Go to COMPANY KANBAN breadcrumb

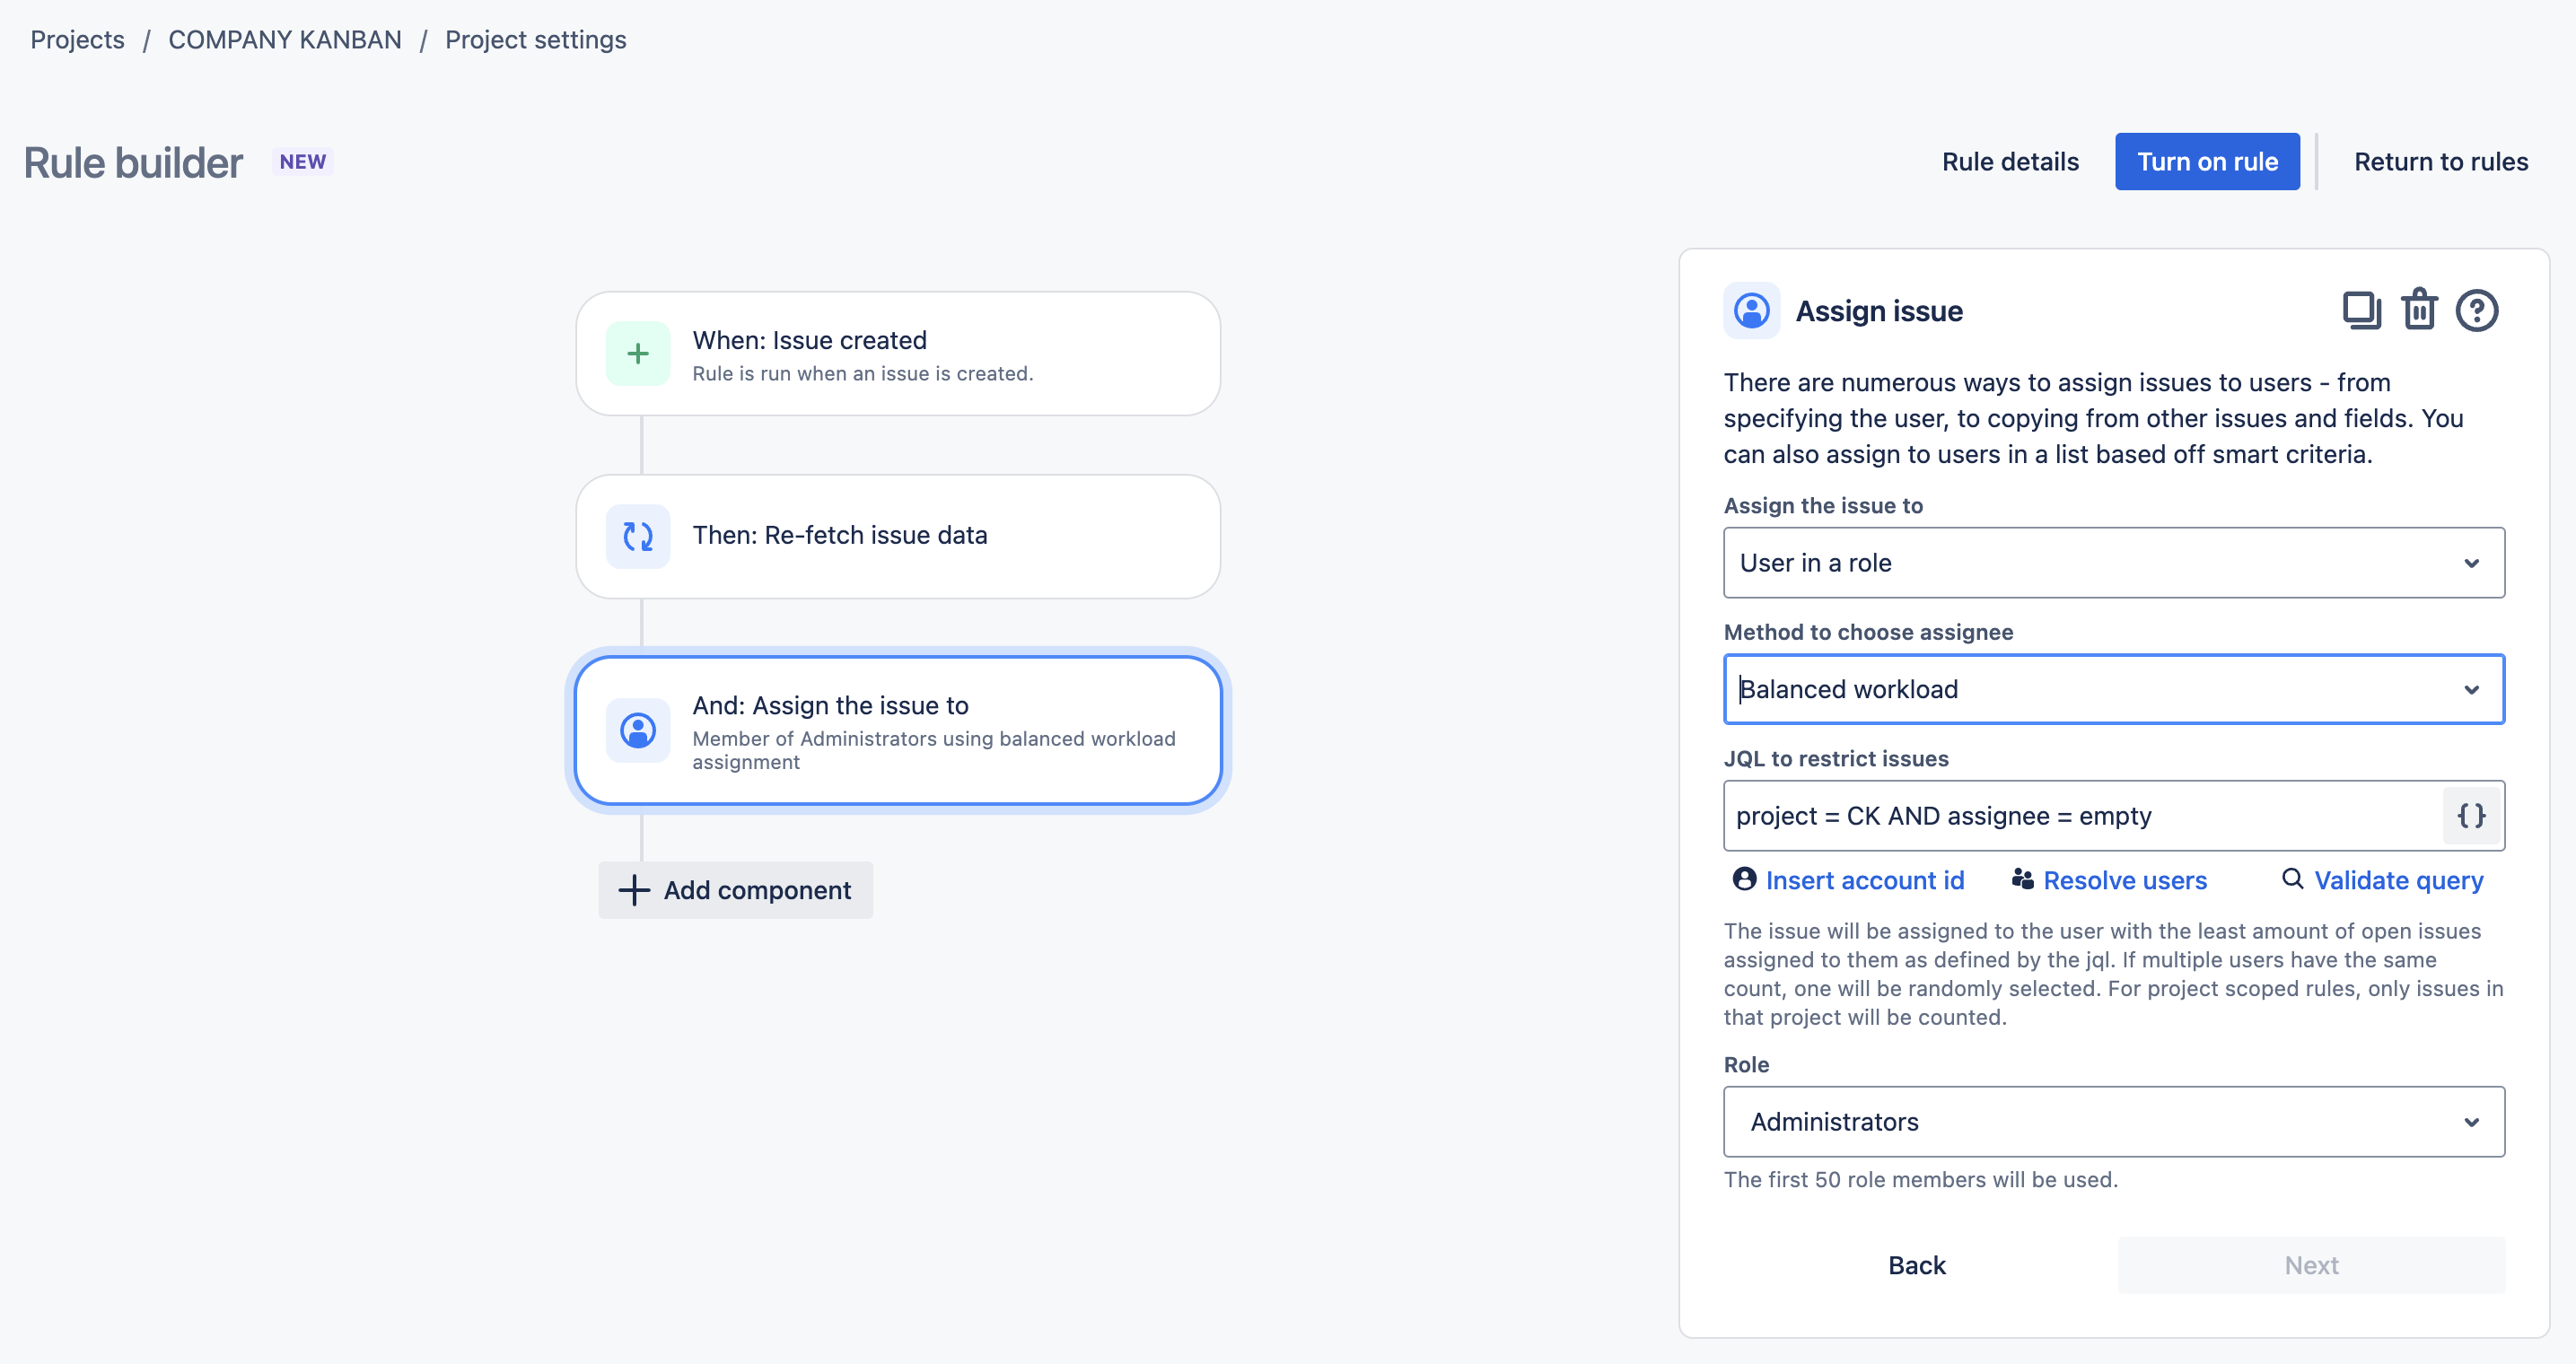tap(284, 40)
